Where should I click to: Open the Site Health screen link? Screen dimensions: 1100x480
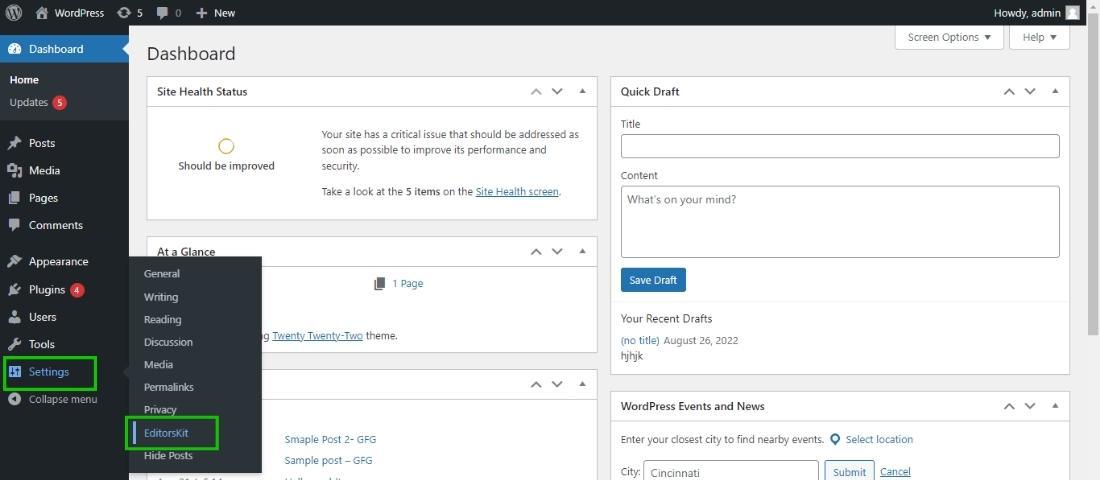coord(517,191)
